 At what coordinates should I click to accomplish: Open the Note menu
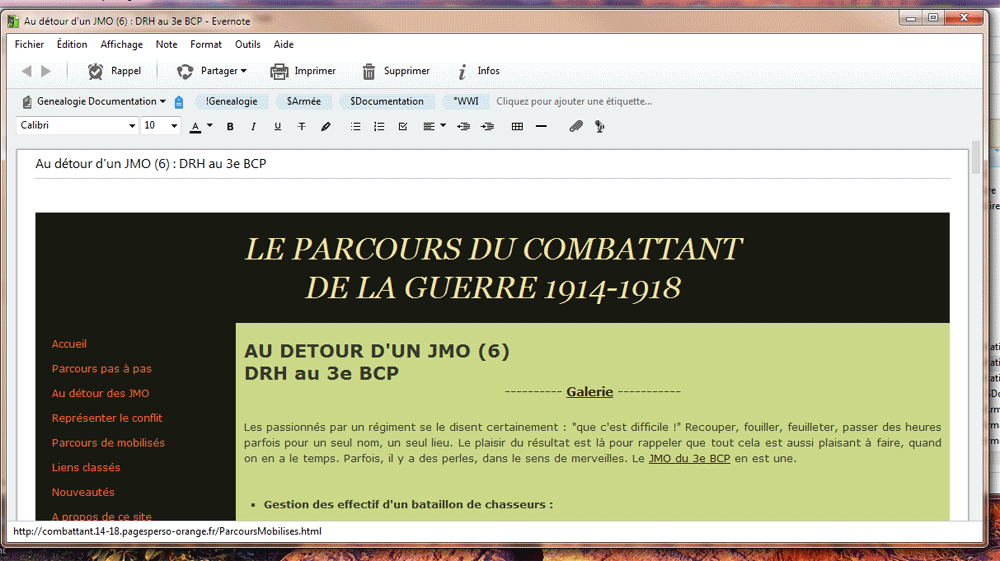point(166,45)
